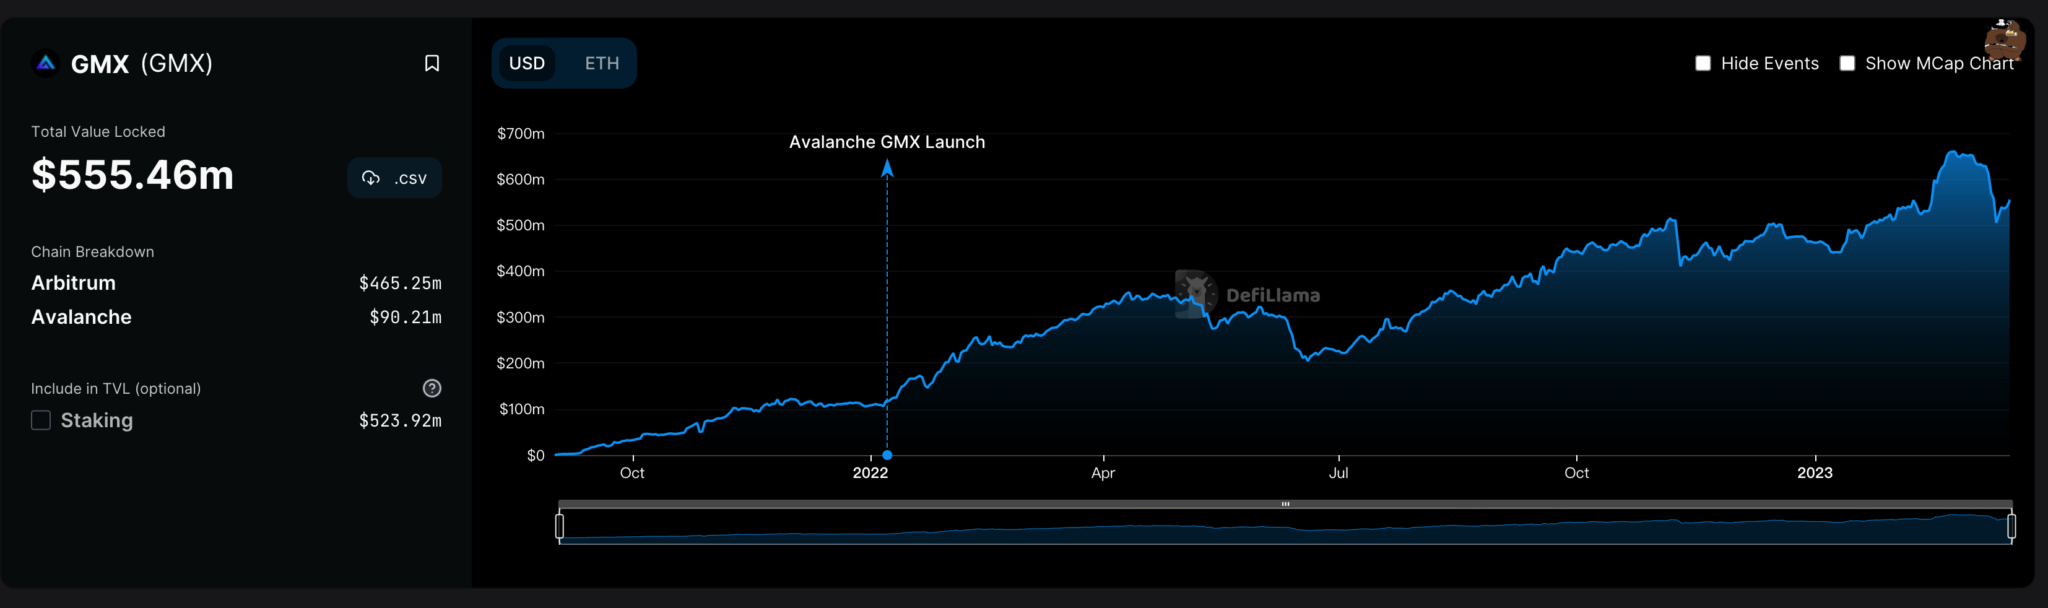Switch chart denomination to ETH
This screenshot has width=2048, height=608.
pyautogui.click(x=602, y=63)
